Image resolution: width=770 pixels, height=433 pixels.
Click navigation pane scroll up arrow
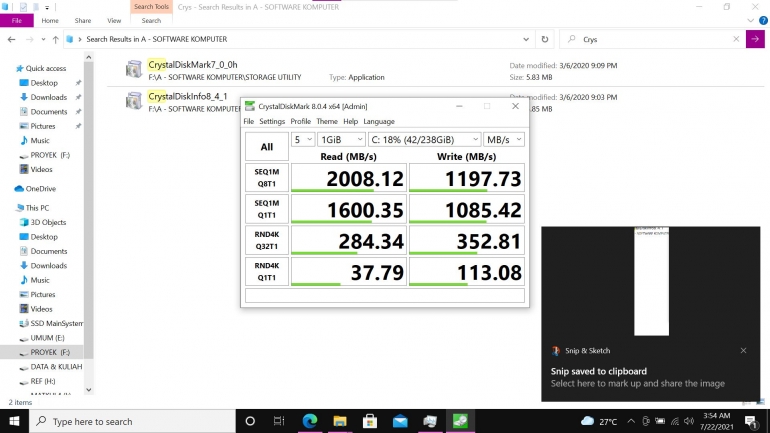(x=88, y=57)
